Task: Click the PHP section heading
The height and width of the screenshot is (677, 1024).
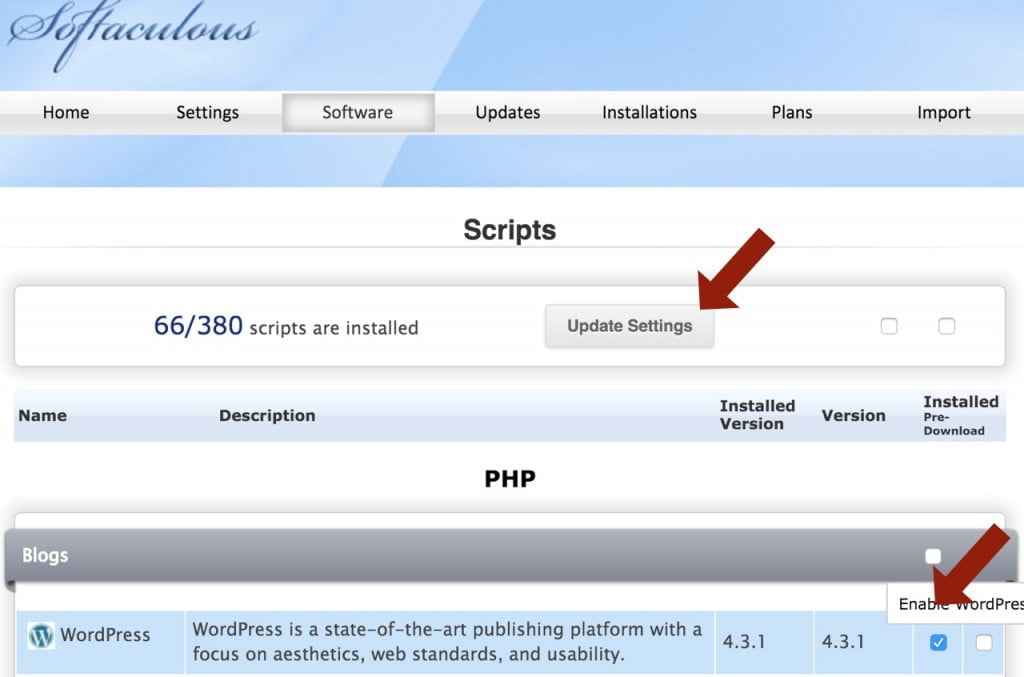Action: point(510,479)
